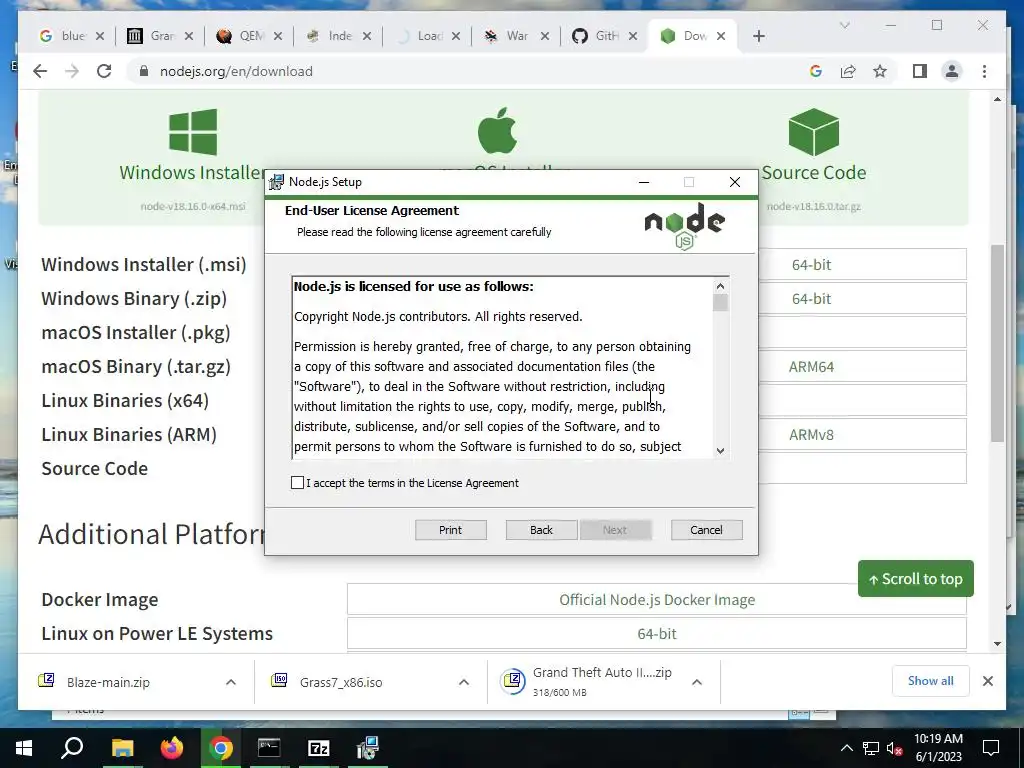The height and width of the screenshot is (768, 1024).
Task: Reload the nodejs.org page
Action: tap(104, 71)
